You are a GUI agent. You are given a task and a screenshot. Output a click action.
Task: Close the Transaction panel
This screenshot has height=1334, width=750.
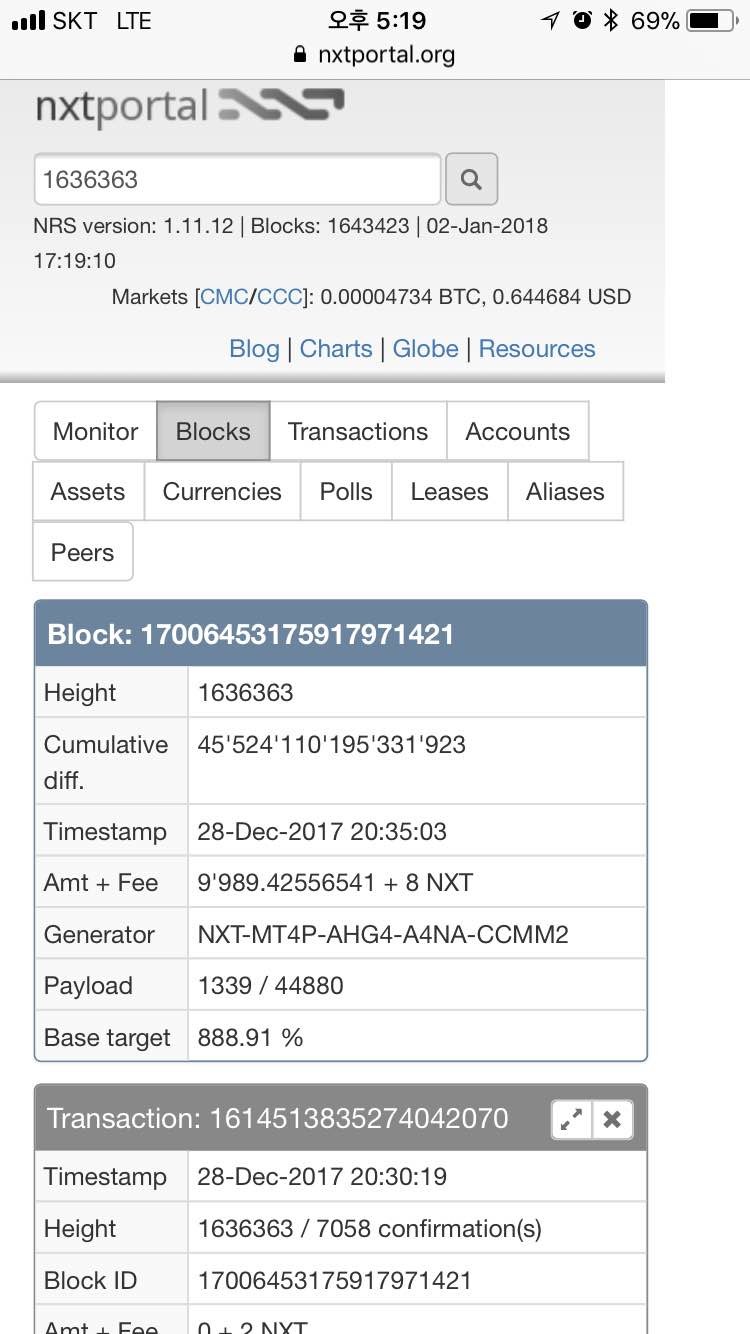point(612,1120)
